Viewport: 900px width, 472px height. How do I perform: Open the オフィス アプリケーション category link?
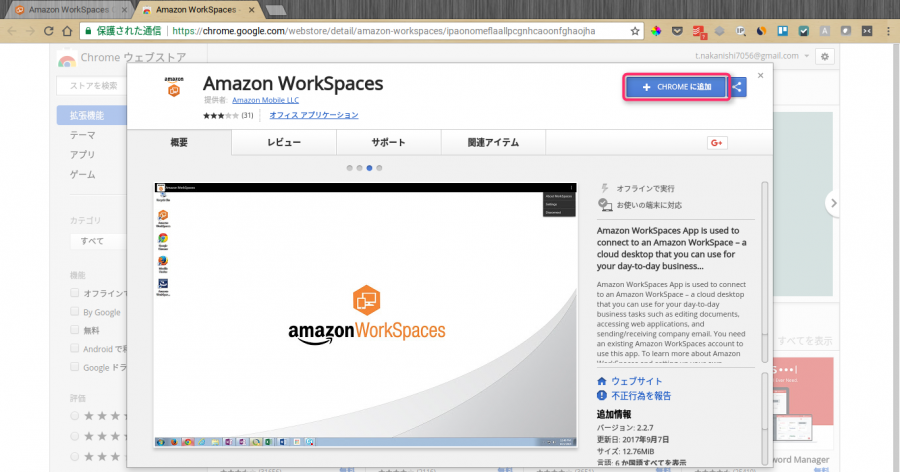point(314,115)
